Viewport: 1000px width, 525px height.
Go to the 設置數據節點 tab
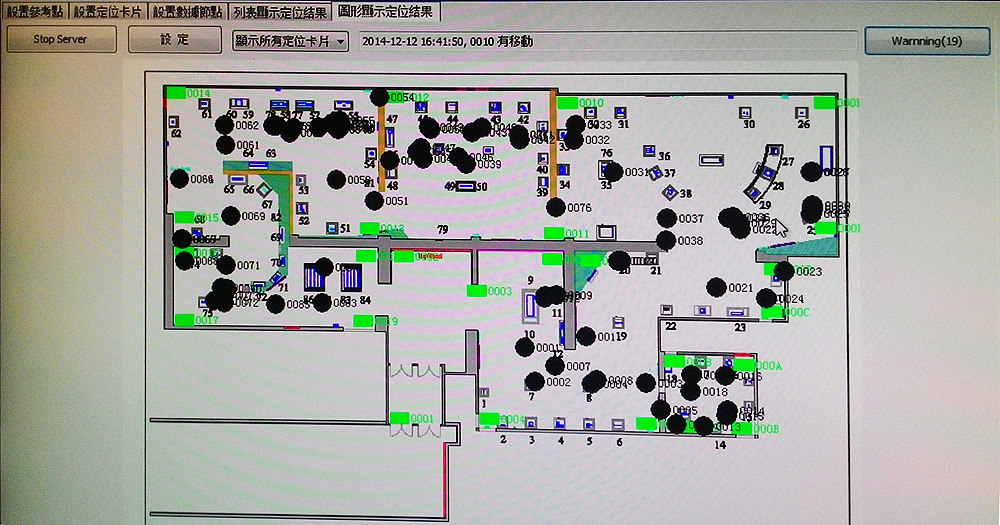[187, 12]
